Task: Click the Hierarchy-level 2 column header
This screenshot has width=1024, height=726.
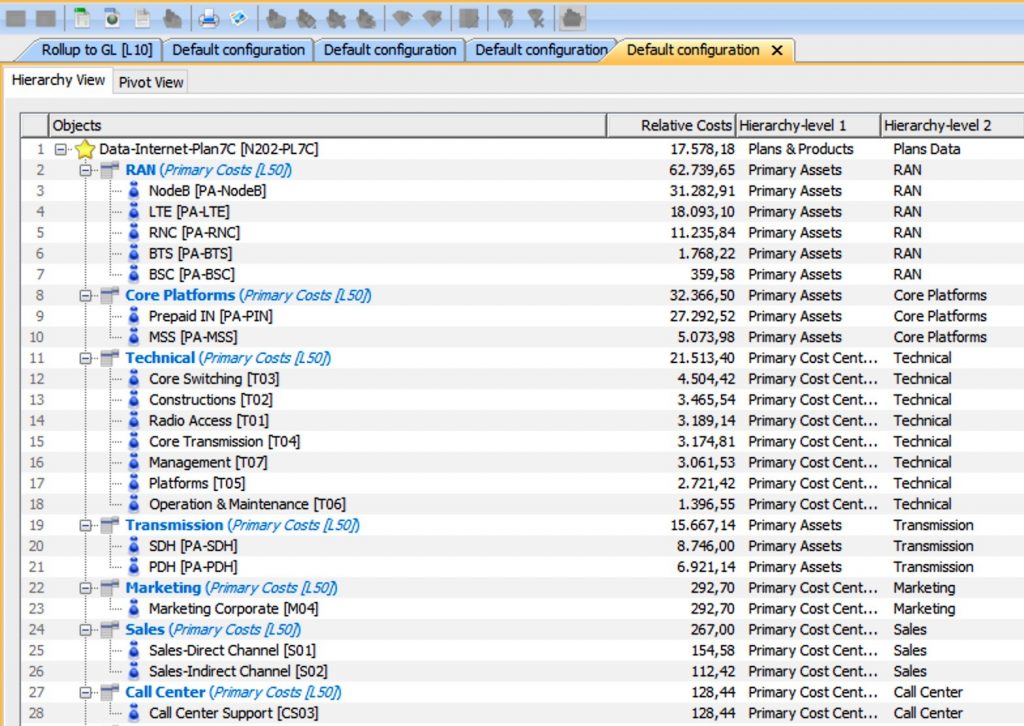Action: [938, 125]
